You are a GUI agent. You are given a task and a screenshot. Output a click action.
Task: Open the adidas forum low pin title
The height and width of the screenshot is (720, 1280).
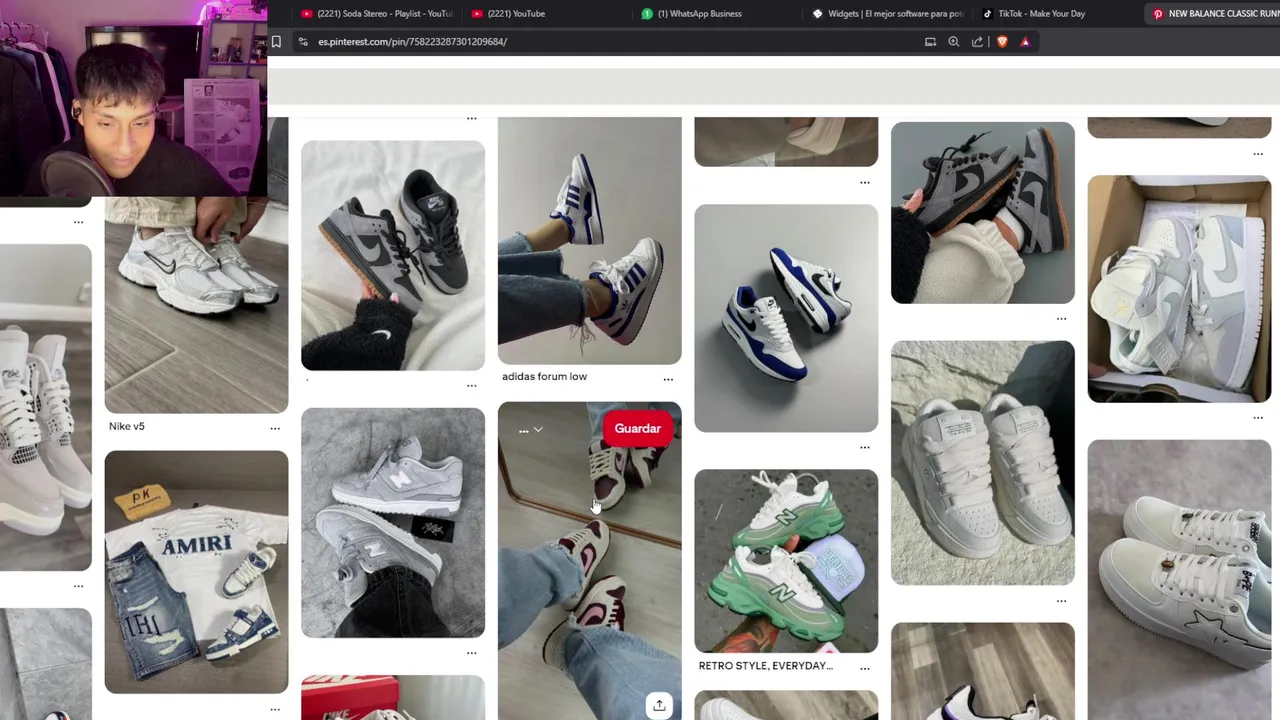click(544, 377)
